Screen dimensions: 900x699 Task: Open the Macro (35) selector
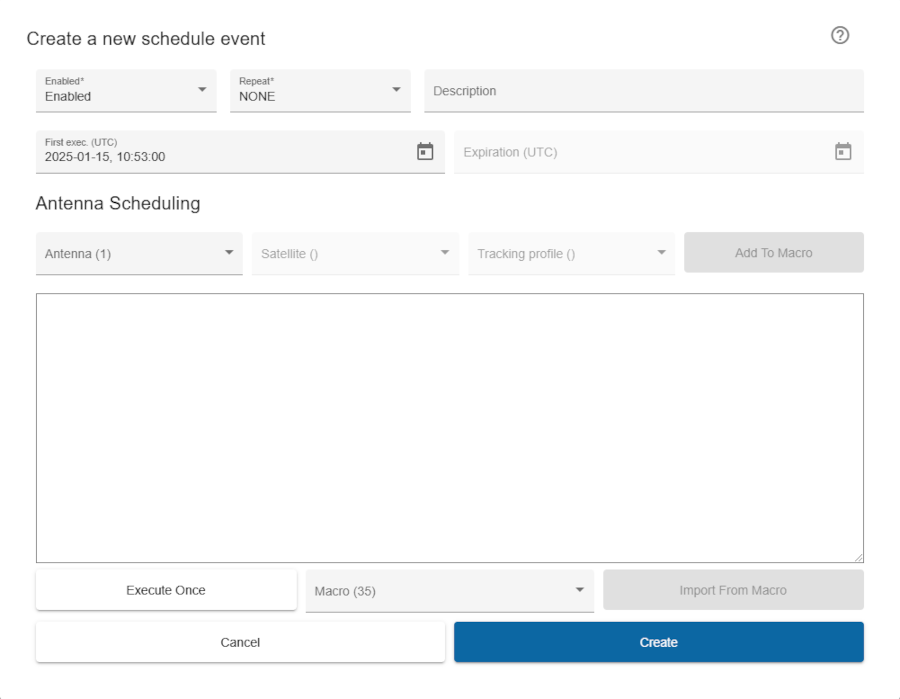[450, 590]
